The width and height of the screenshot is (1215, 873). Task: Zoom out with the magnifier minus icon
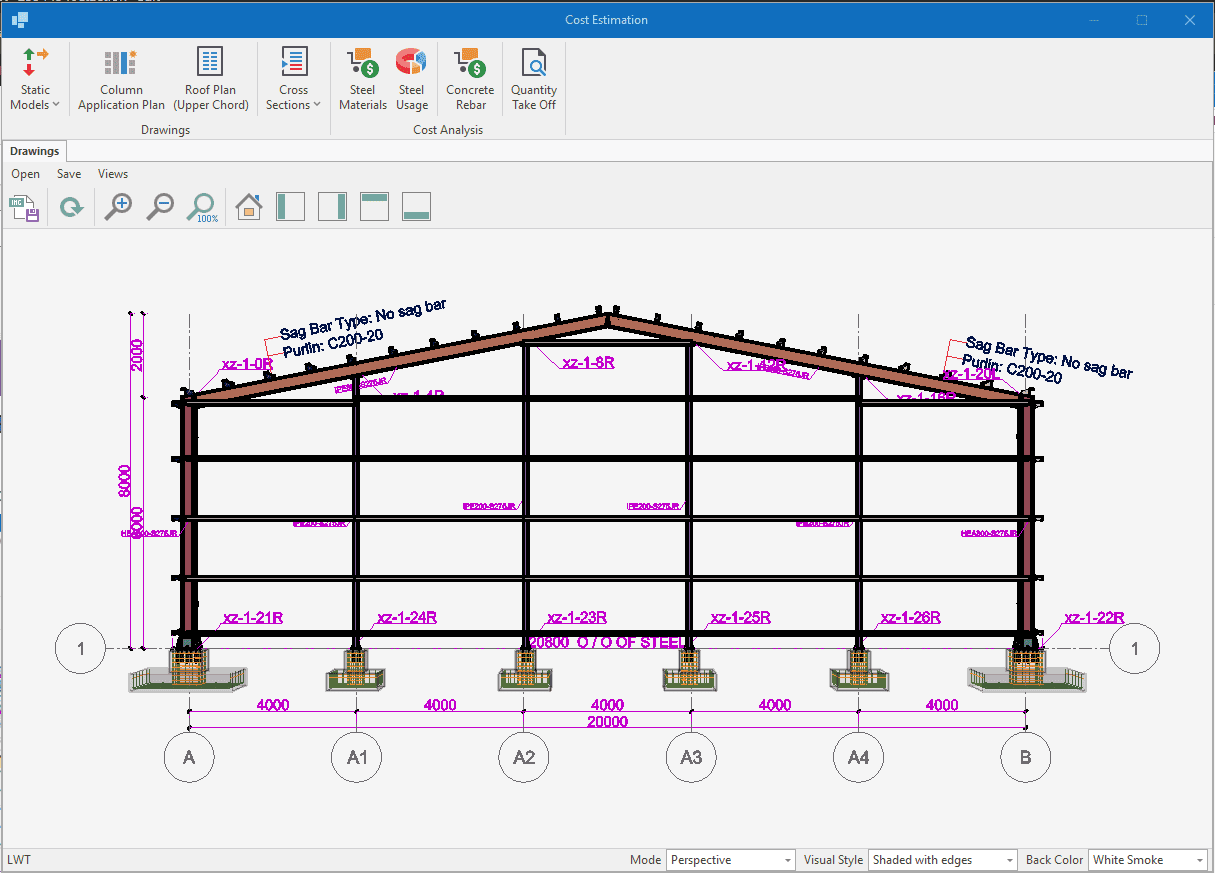point(160,207)
